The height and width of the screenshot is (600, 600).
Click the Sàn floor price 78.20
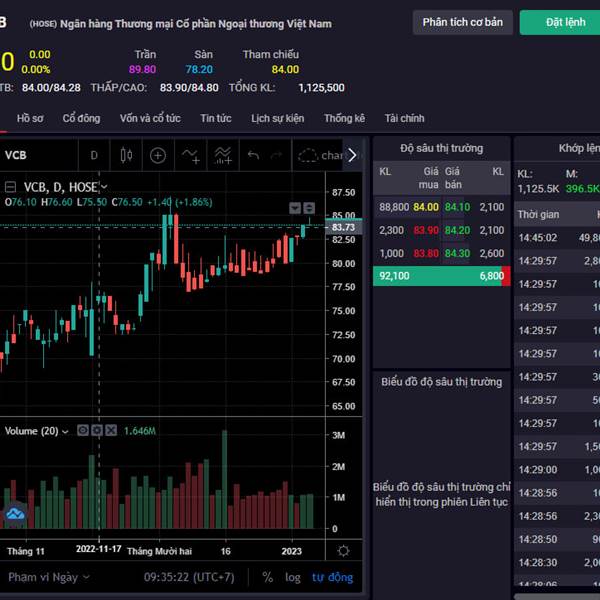tap(199, 69)
